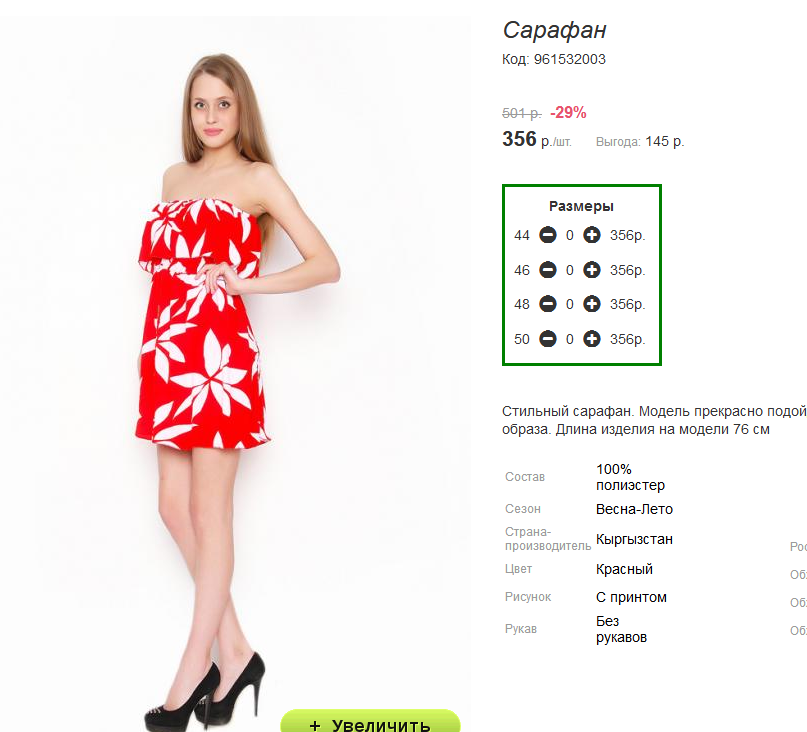Decrease quantity for size 44
The height and width of the screenshot is (732, 807).
pos(548,235)
